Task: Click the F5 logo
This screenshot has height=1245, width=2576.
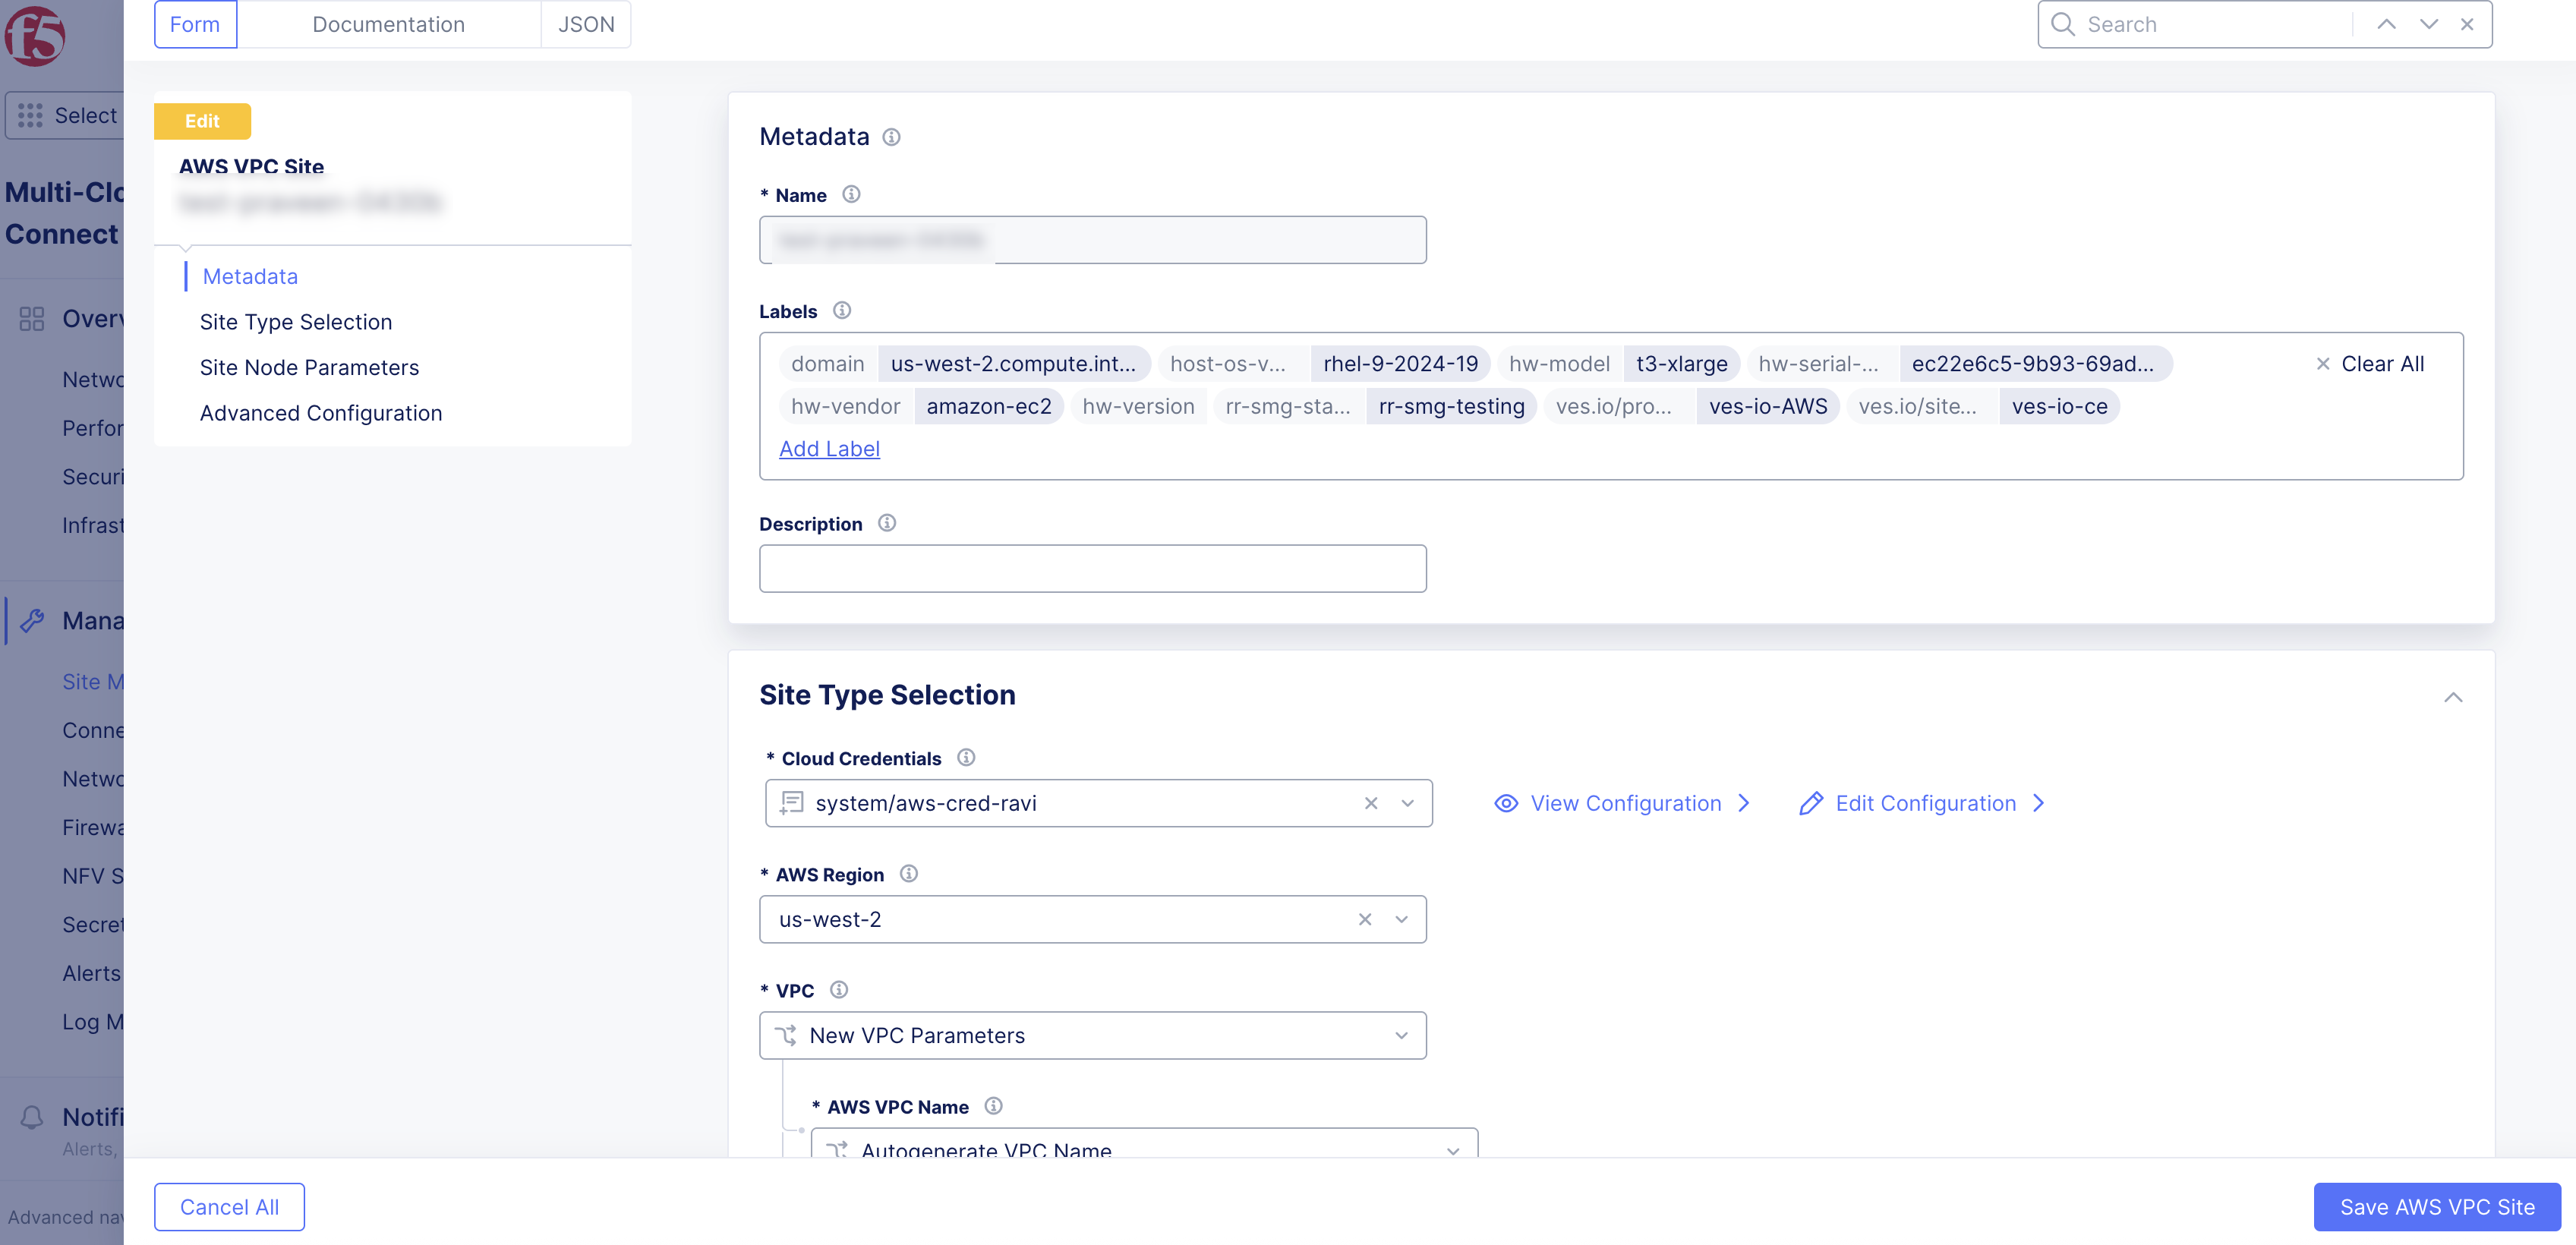Action: tap(36, 36)
